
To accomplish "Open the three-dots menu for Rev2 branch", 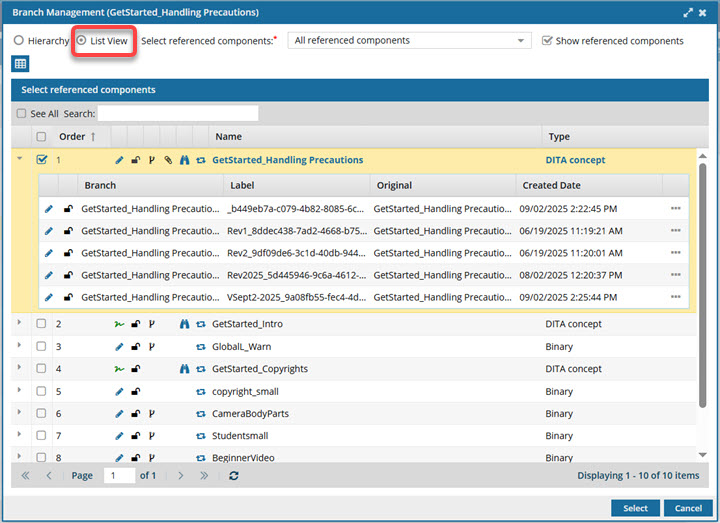I will click(676, 253).
